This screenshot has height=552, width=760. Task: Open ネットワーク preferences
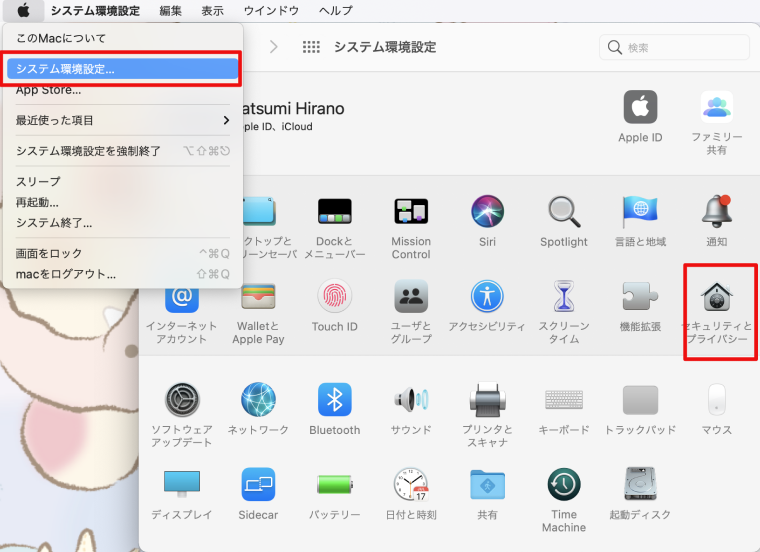[258, 409]
